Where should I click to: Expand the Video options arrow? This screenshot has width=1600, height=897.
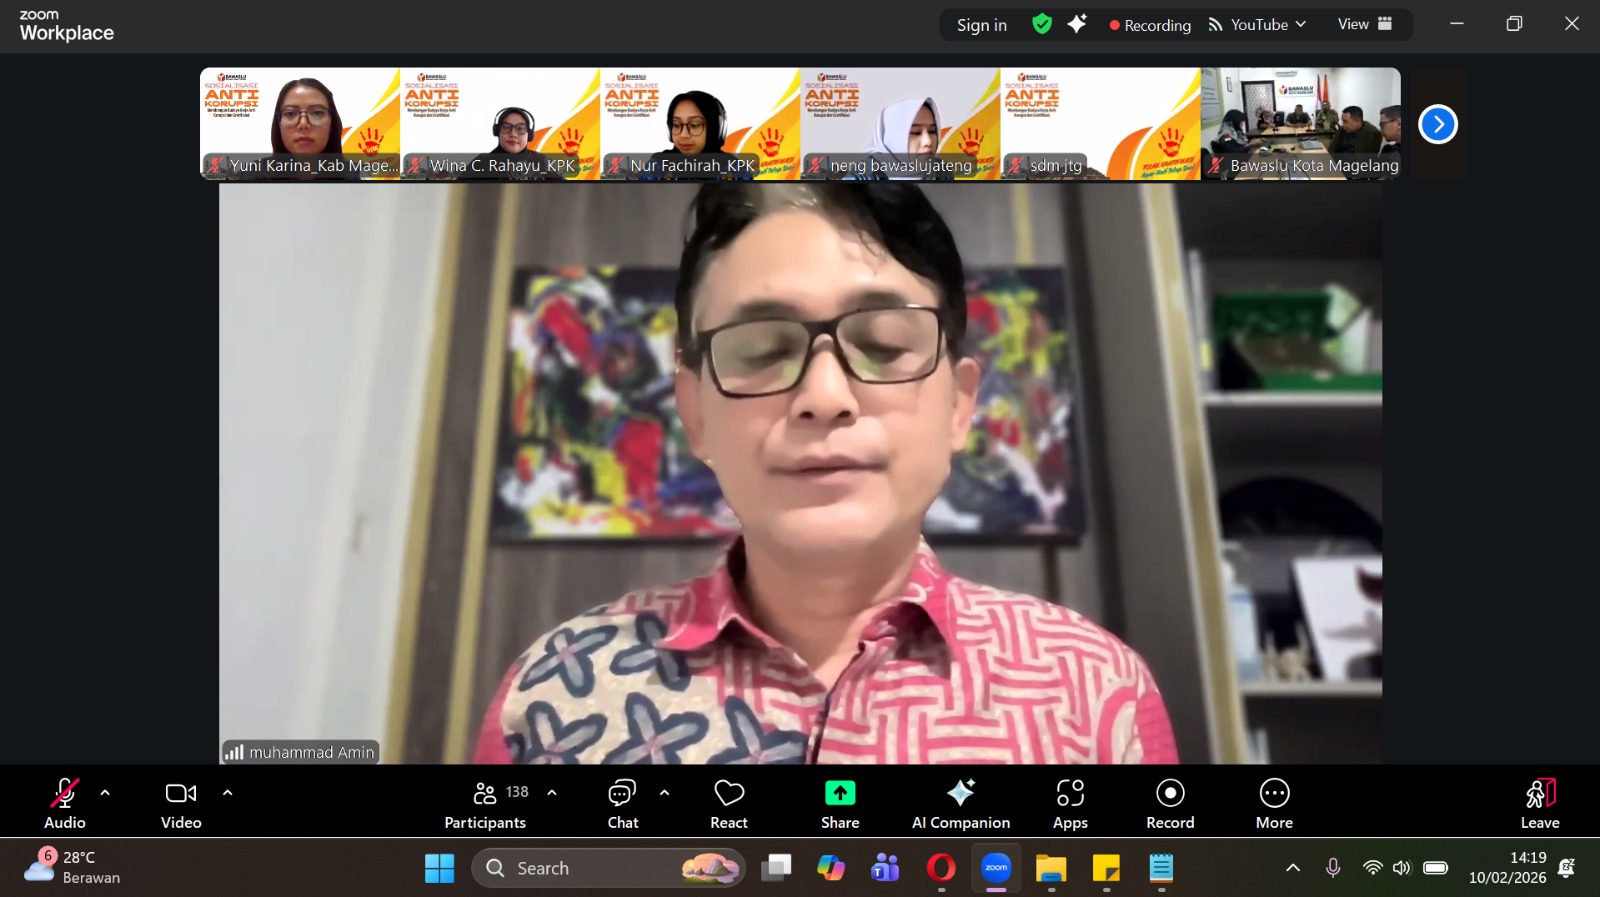tap(228, 793)
